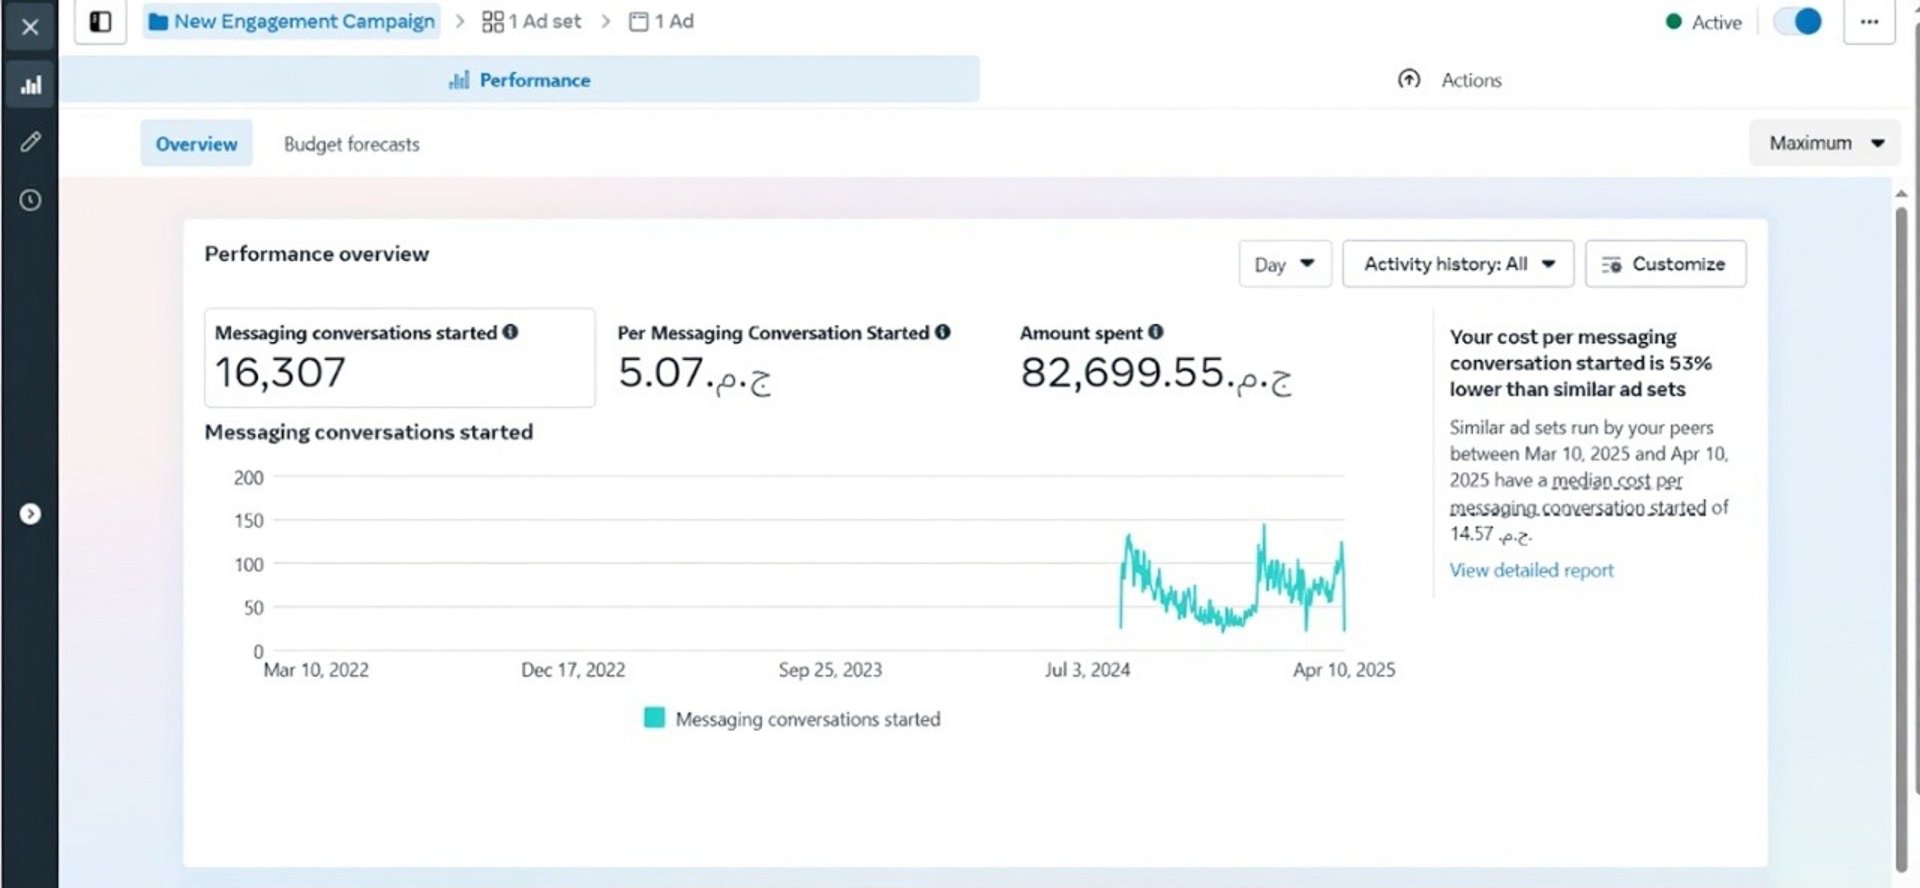
Task: Open the Maximum date range dropdown
Action: [1825, 143]
